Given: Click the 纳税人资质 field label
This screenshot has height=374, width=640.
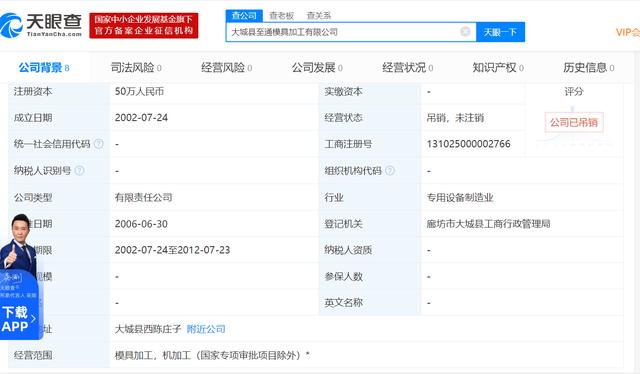Looking at the screenshot, I should click(348, 250).
